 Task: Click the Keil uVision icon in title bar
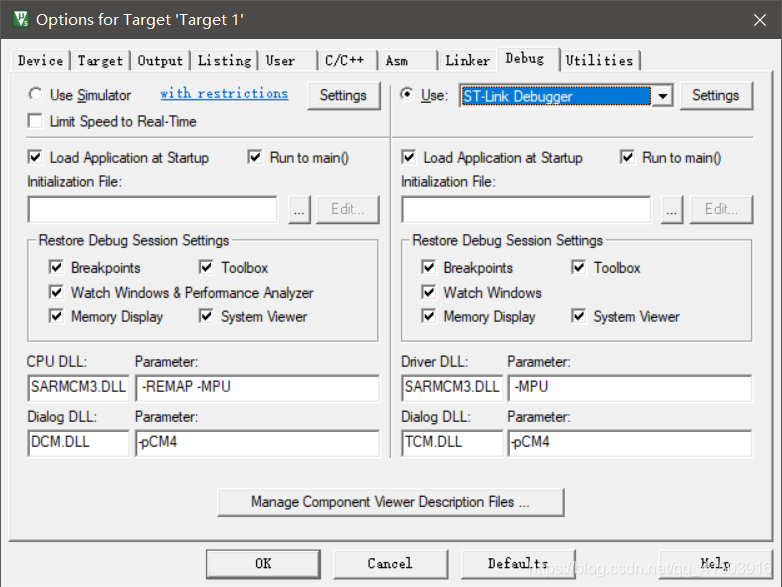point(21,19)
